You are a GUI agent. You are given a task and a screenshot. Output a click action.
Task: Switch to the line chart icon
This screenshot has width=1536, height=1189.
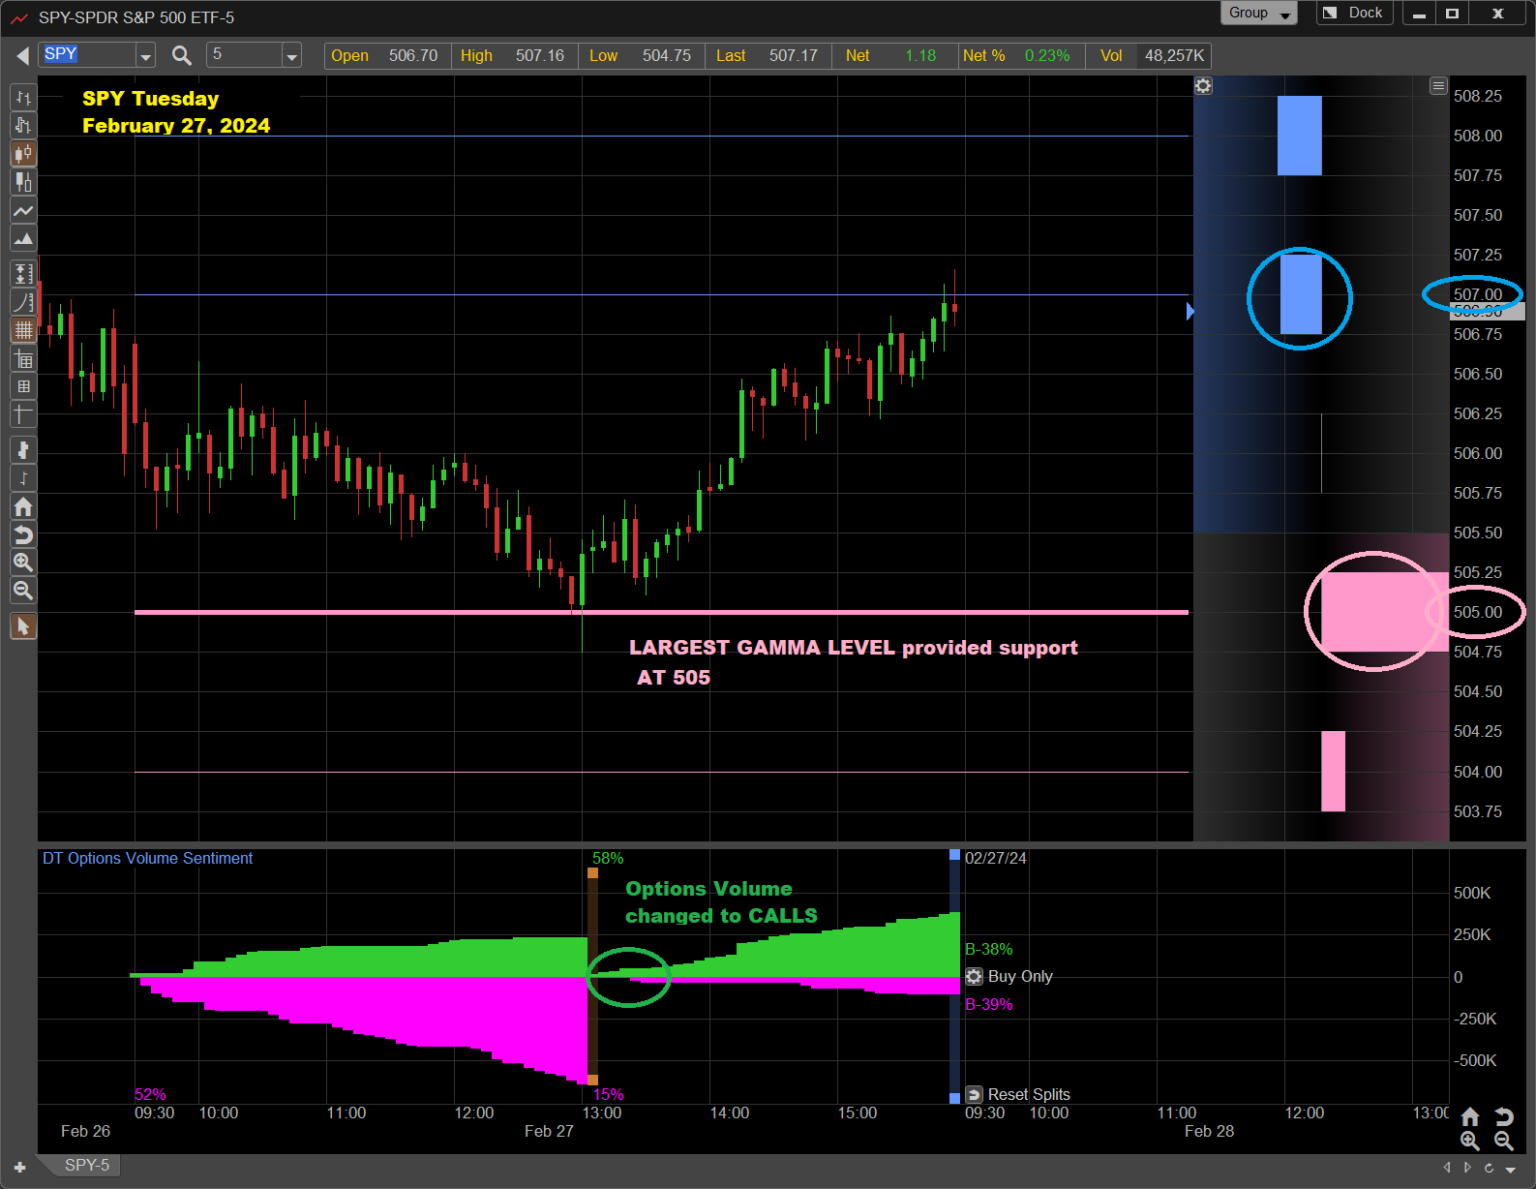pos(23,211)
